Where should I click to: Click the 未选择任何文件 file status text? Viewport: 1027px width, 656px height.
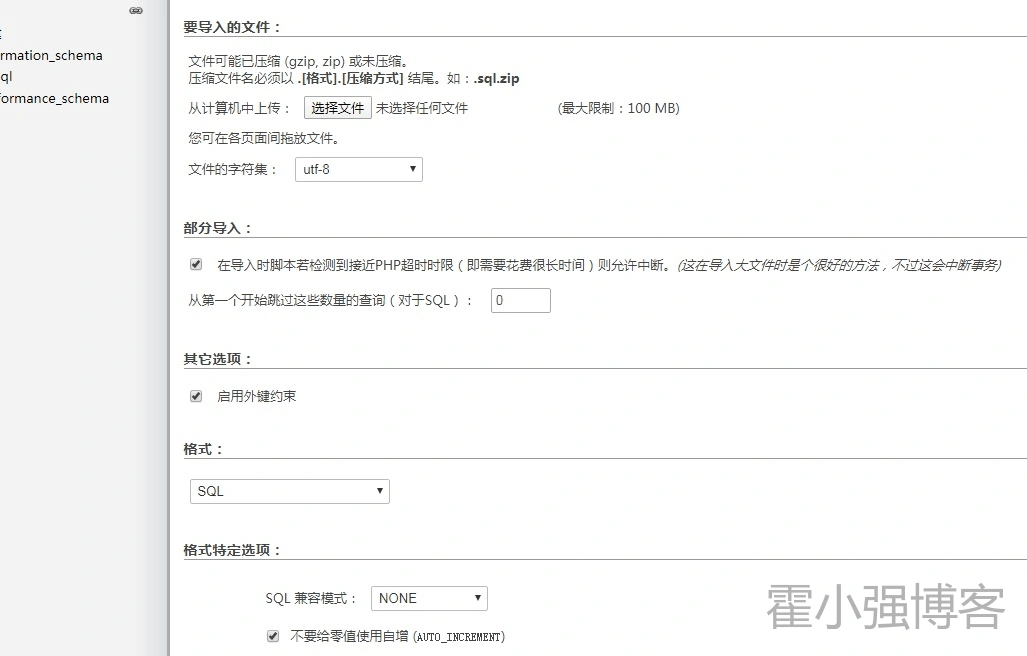pos(421,108)
